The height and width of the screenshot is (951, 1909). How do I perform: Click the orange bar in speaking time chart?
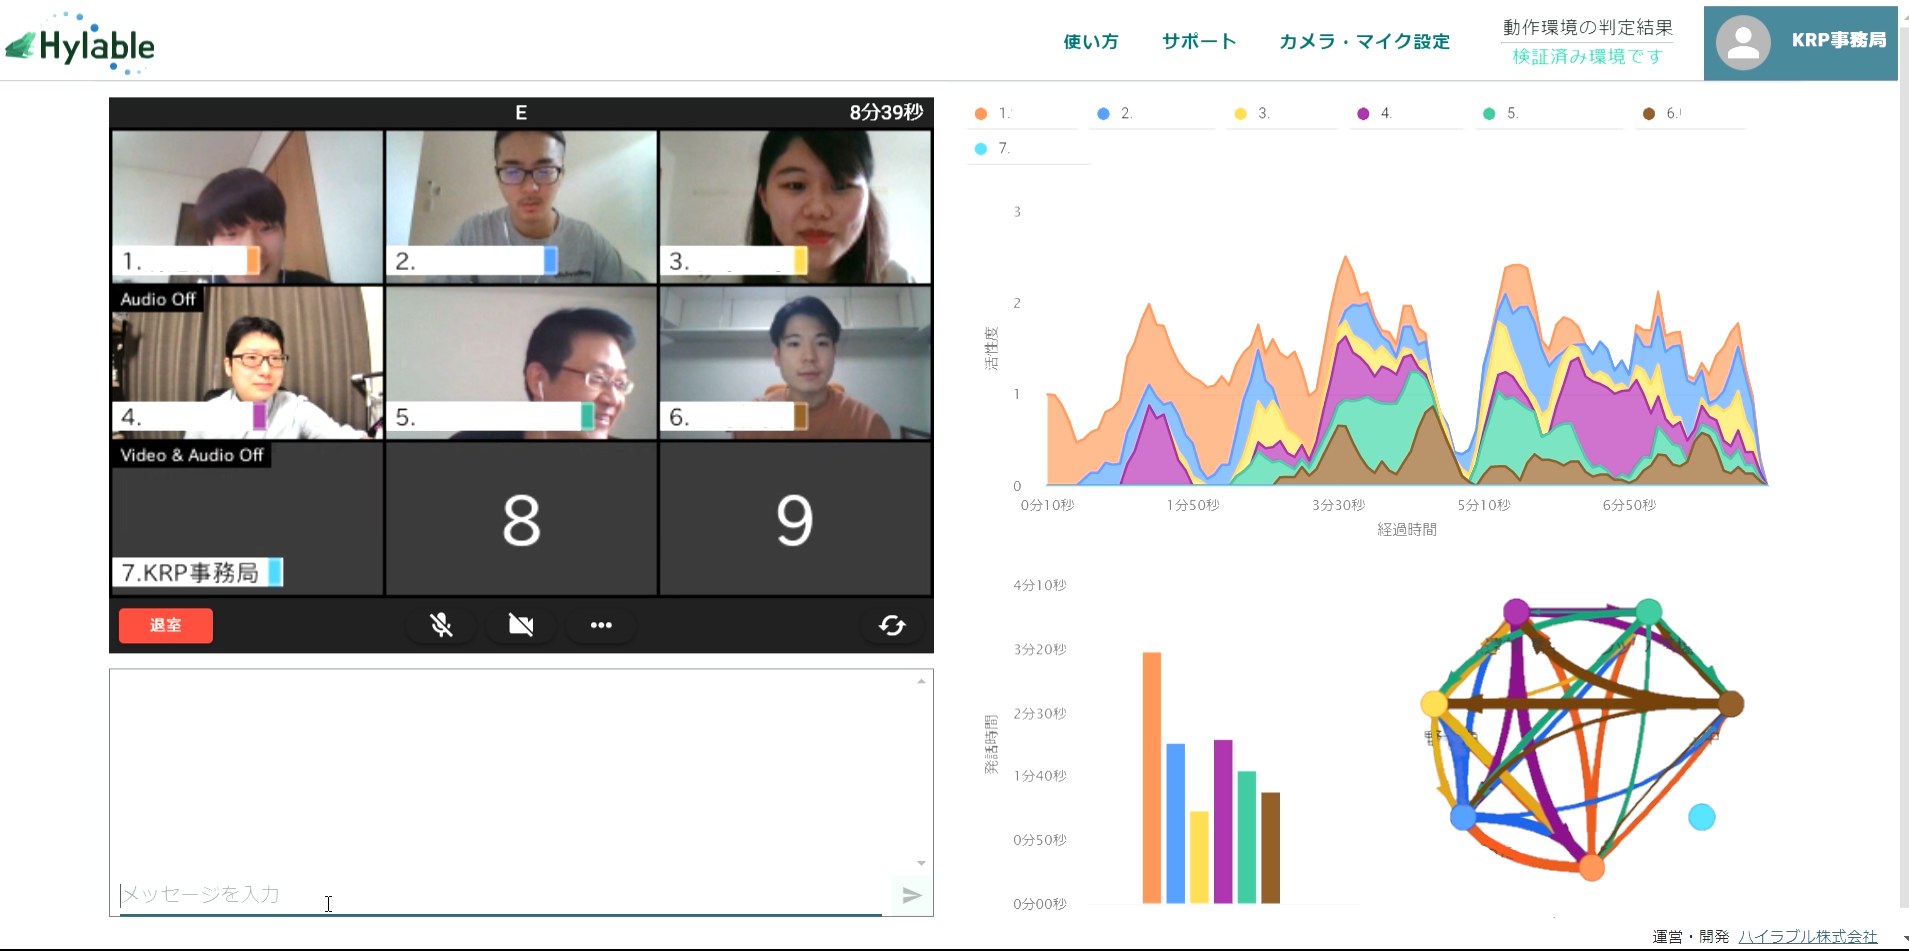[x=1152, y=777]
